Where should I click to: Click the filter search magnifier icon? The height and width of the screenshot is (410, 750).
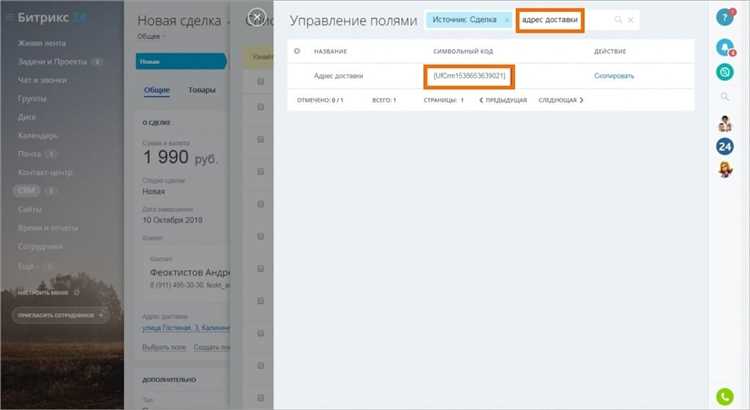tap(618, 20)
